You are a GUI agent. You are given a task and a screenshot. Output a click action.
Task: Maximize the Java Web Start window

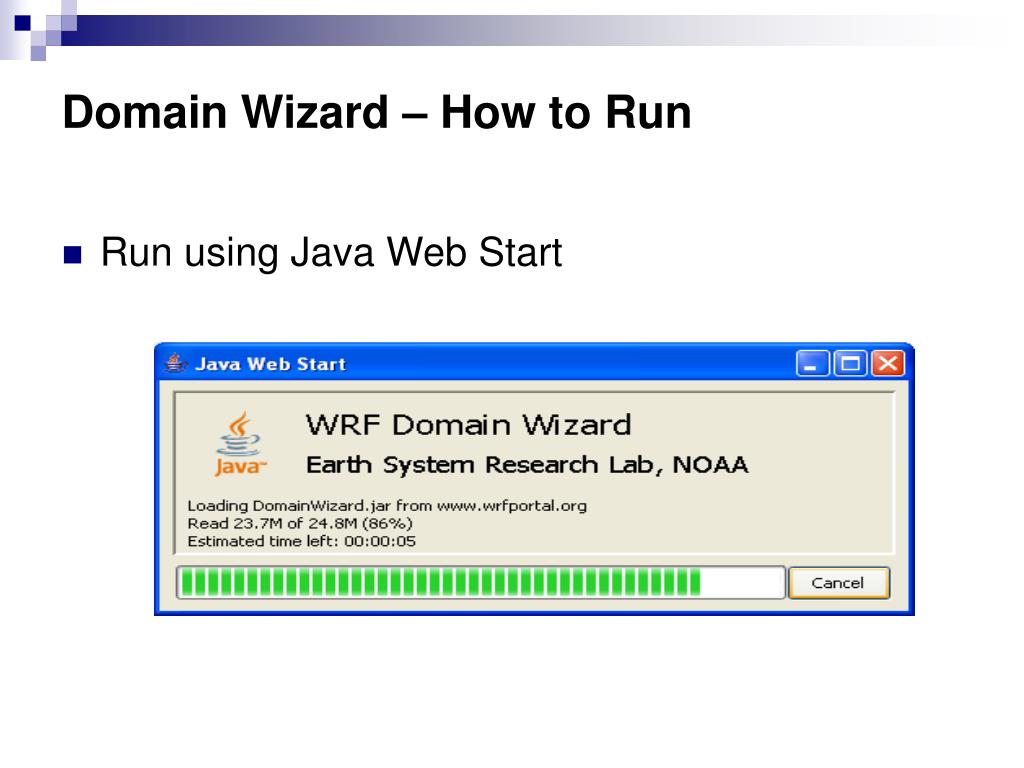click(x=850, y=363)
